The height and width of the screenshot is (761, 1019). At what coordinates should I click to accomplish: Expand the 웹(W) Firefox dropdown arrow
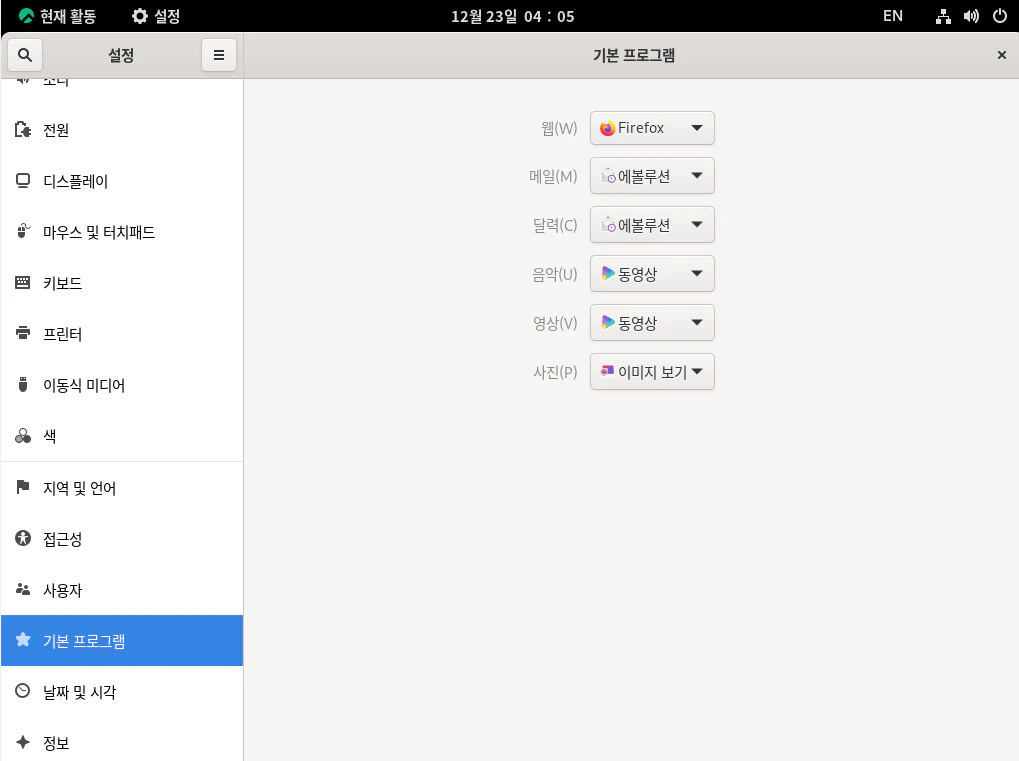tap(697, 128)
